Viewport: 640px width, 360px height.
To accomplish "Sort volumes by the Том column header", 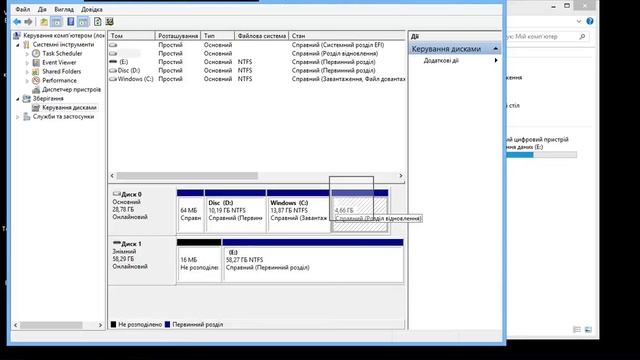I will click(x=131, y=36).
